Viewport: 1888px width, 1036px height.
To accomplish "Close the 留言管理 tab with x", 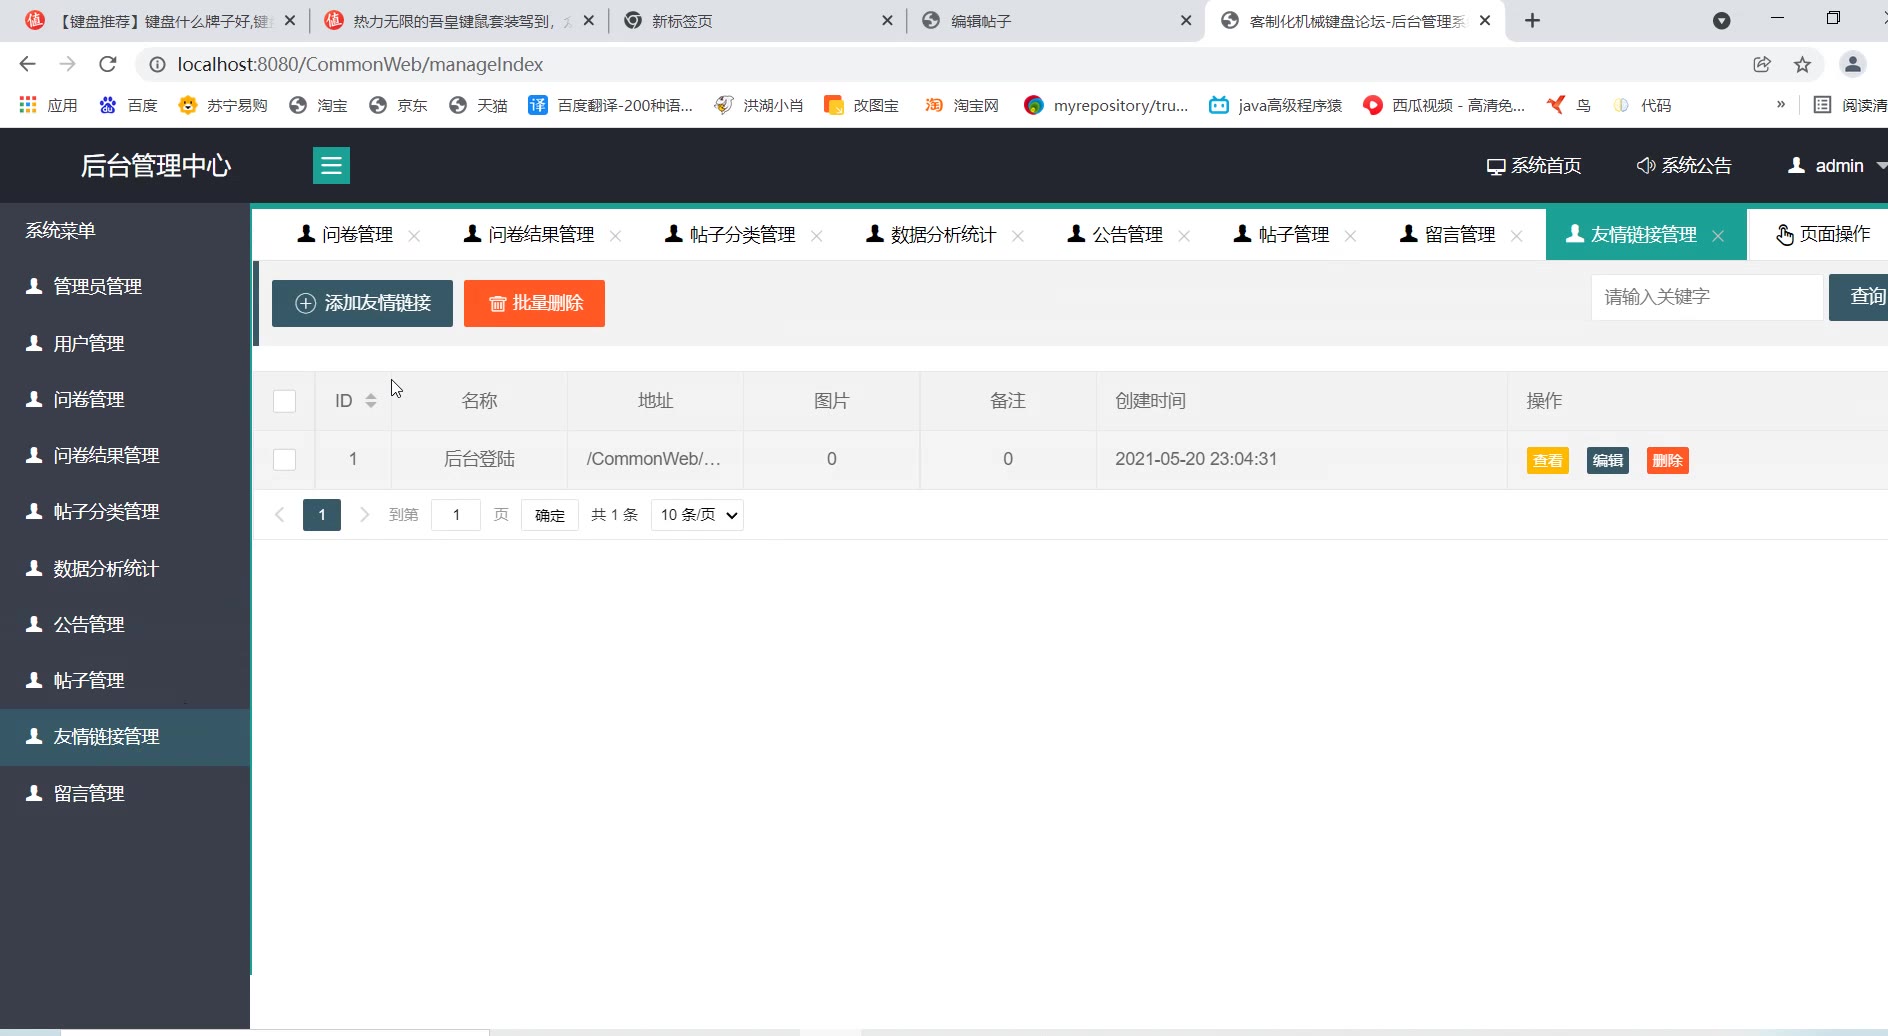I will (1517, 236).
